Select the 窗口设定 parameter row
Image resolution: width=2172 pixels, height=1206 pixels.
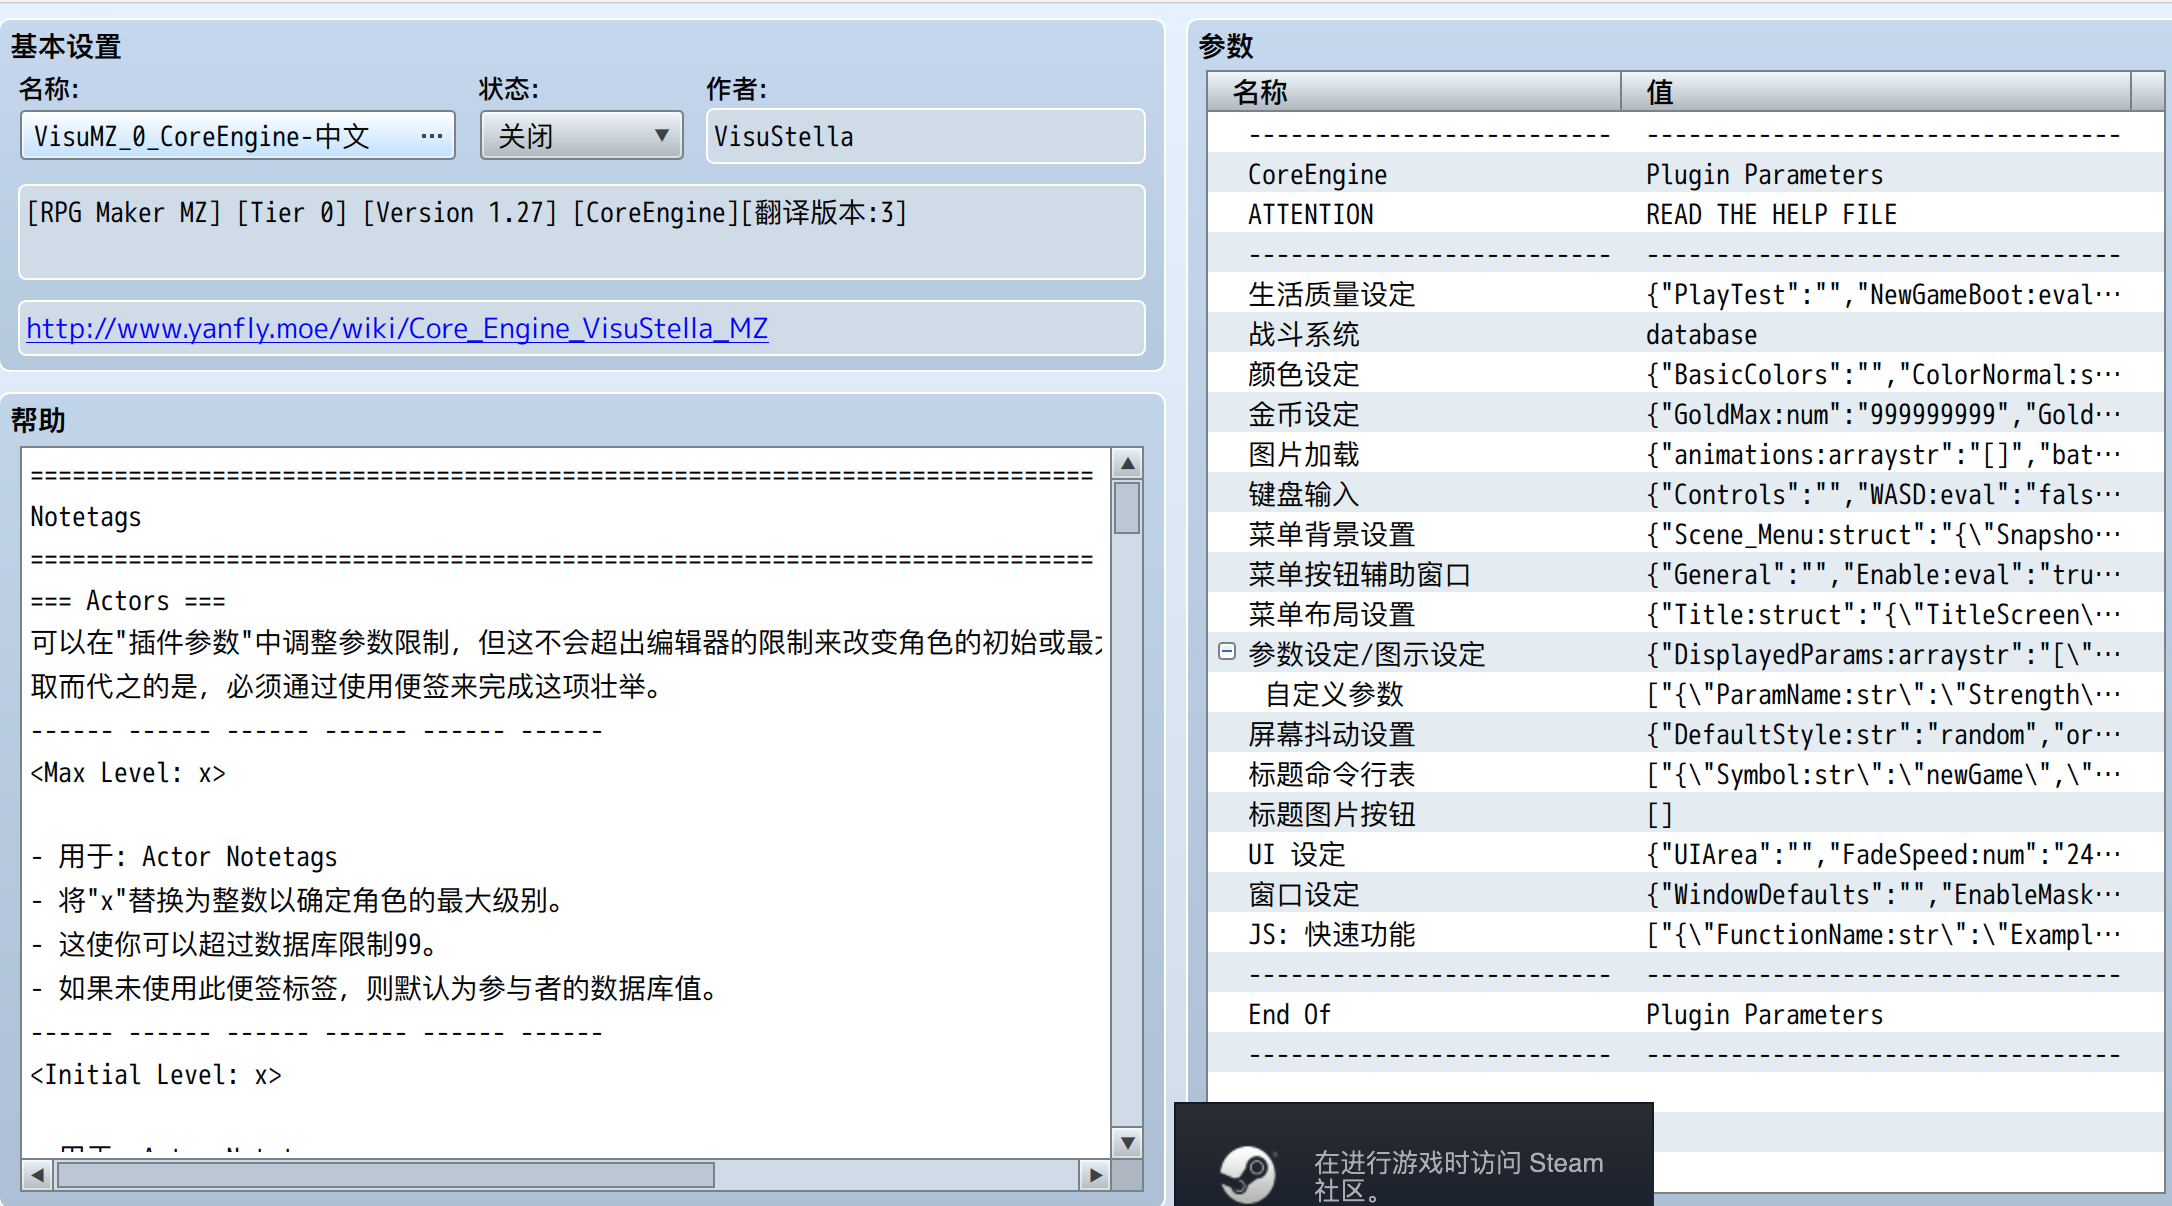click(x=1685, y=894)
